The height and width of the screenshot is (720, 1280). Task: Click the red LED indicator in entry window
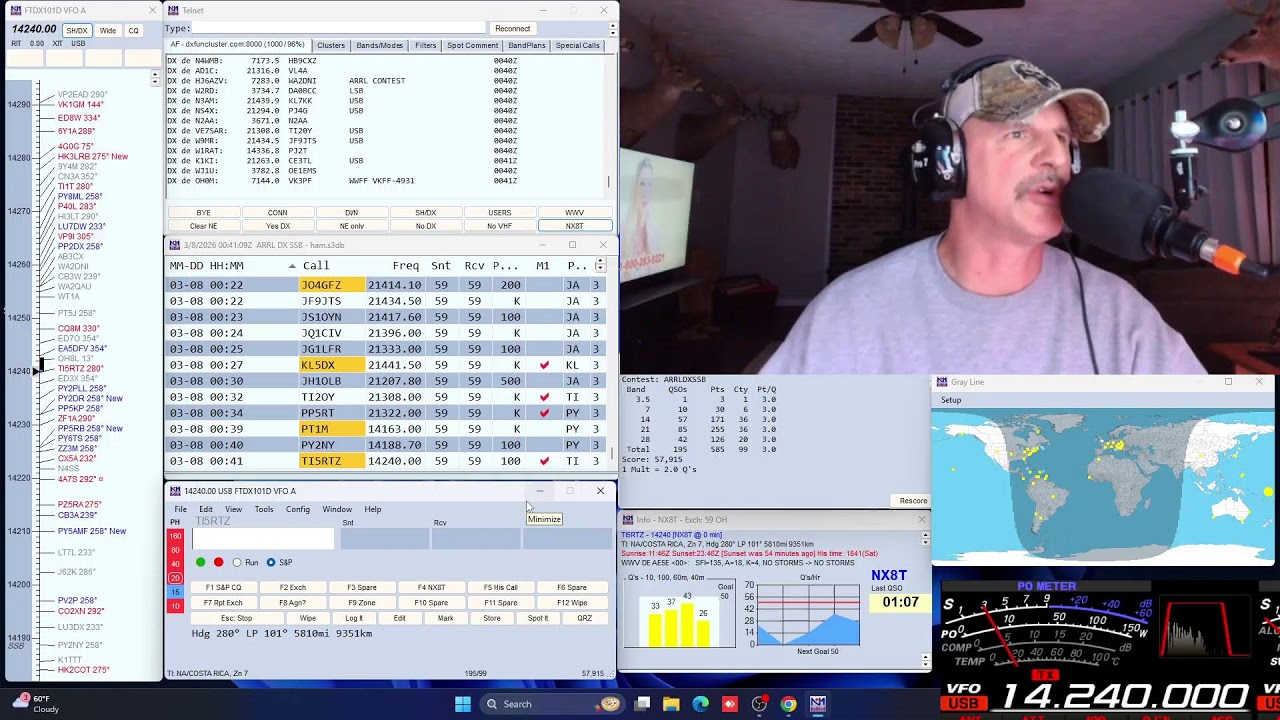coord(218,562)
